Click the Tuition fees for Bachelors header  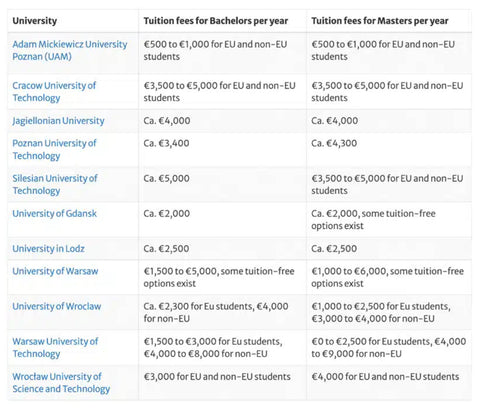pos(216,21)
